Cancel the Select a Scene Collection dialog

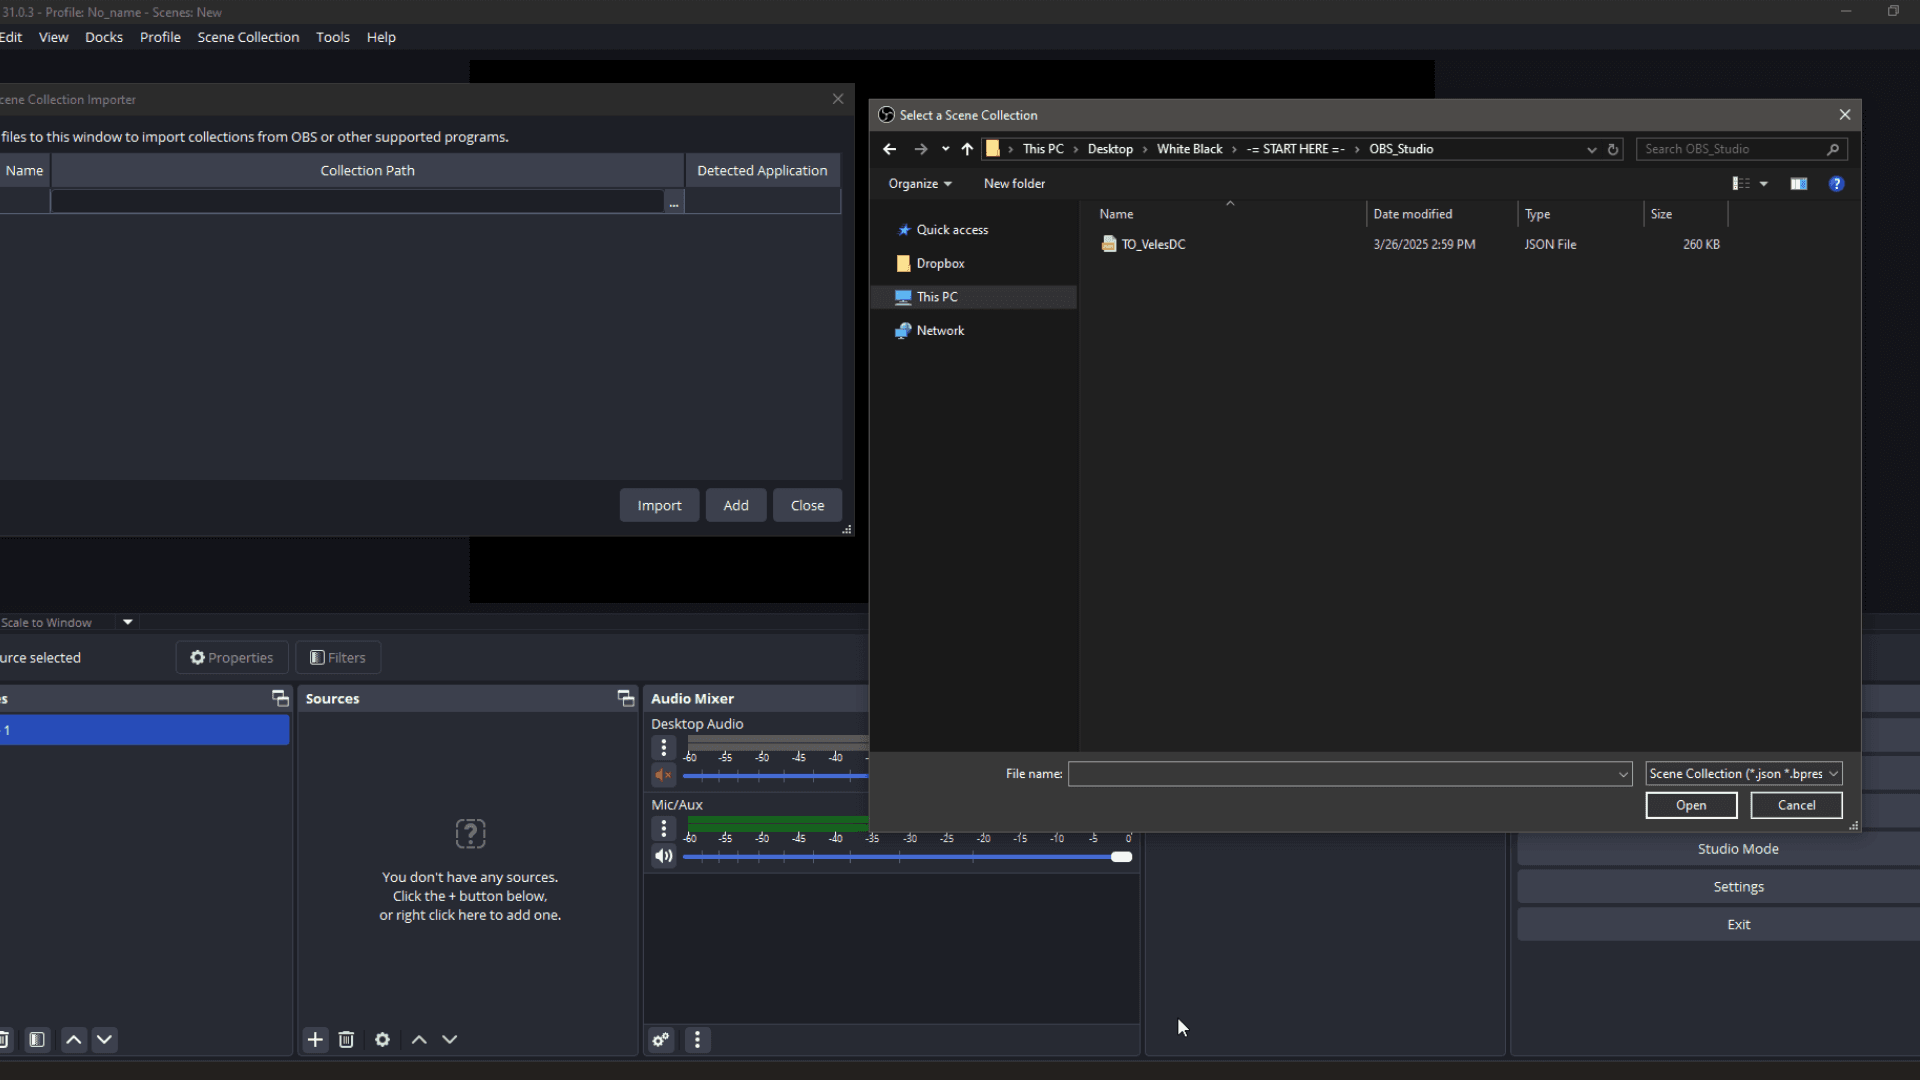tap(1796, 806)
